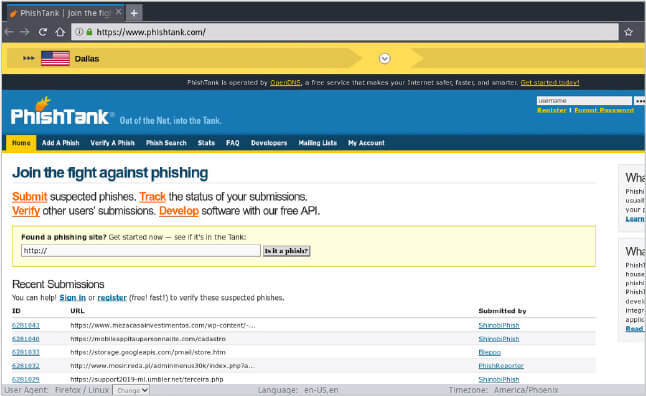
Task: Open the Home menu tab
Action: tap(21, 143)
